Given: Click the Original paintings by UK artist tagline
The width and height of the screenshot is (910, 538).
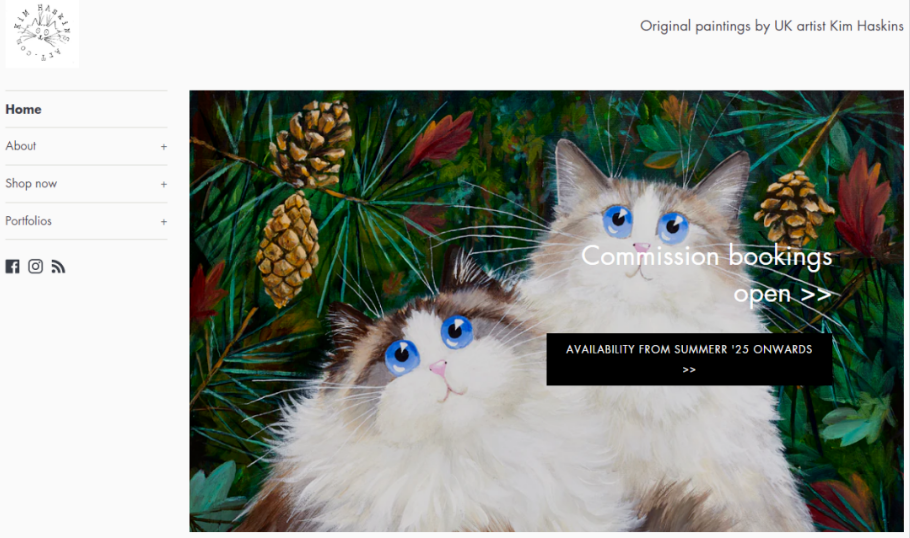Looking at the screenshot, I should [x=771, y=26].
